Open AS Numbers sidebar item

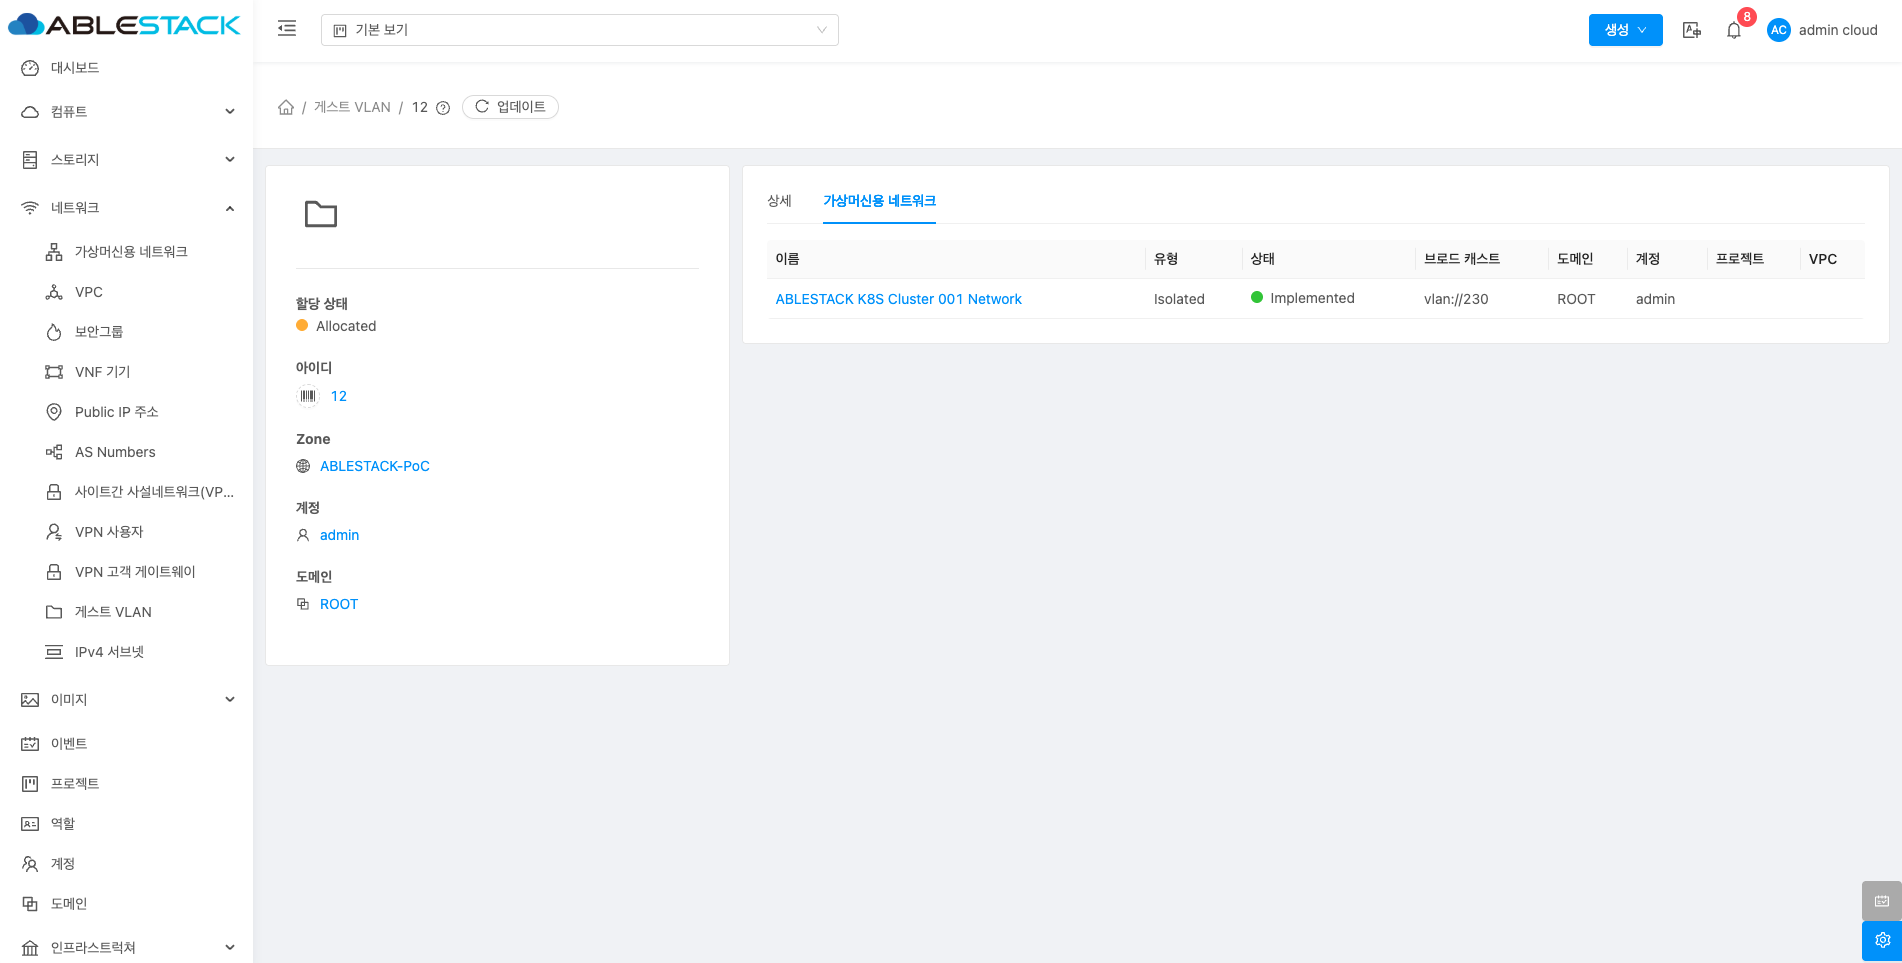pos(126,452)
